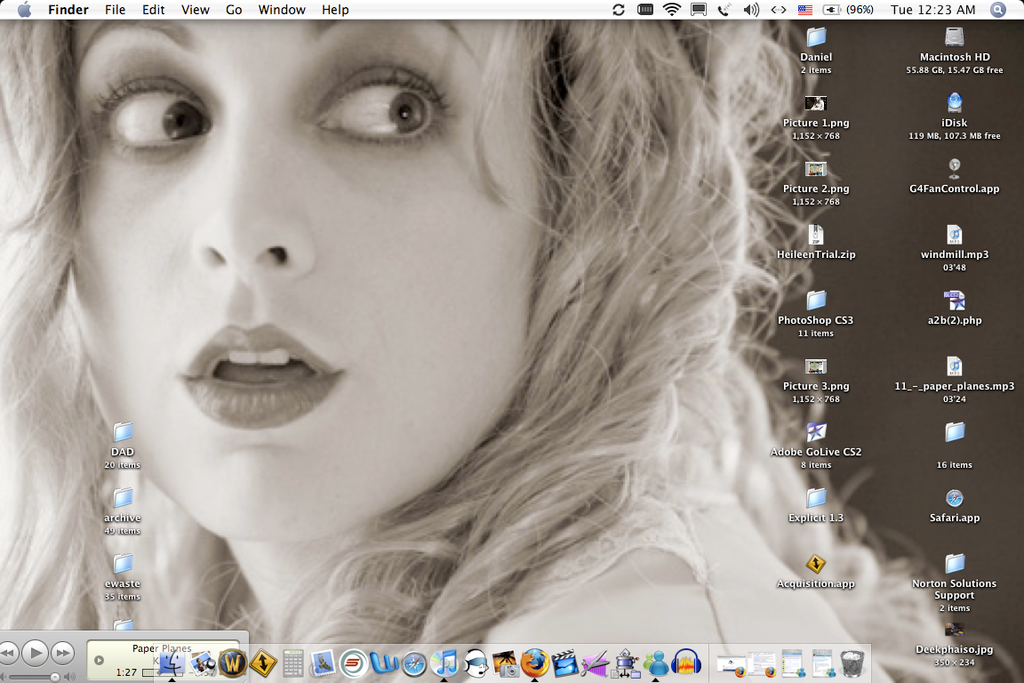The width and height of the screenshot is (1024, 683).
Task: Open iTunes in the dock
Action: [x=445, y=662]
